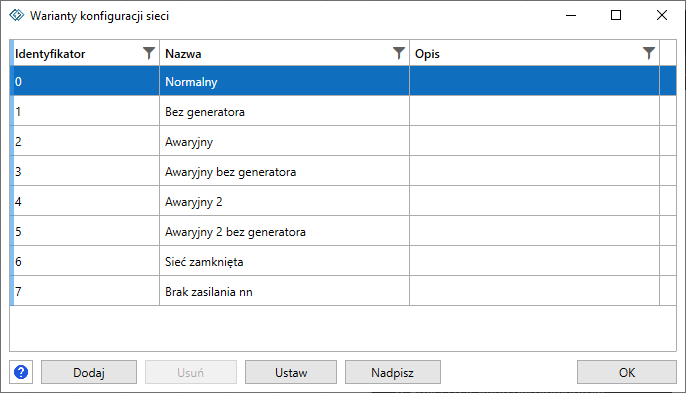
Task: Confirm the dialog with OK
Action: [626, 372]
